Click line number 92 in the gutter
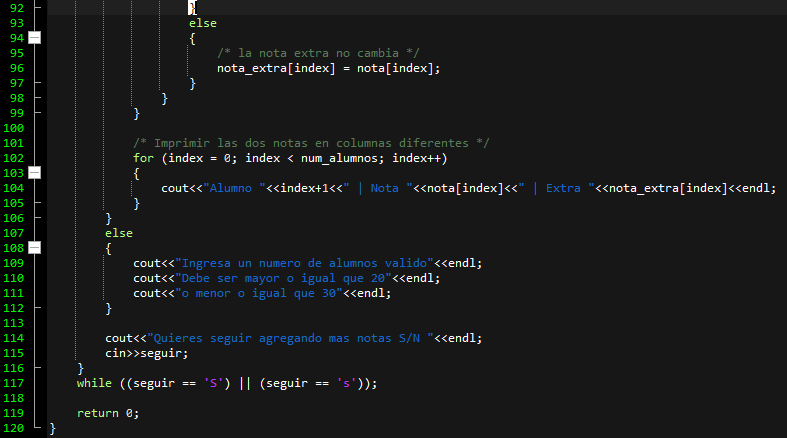 [x=14, y=8]
